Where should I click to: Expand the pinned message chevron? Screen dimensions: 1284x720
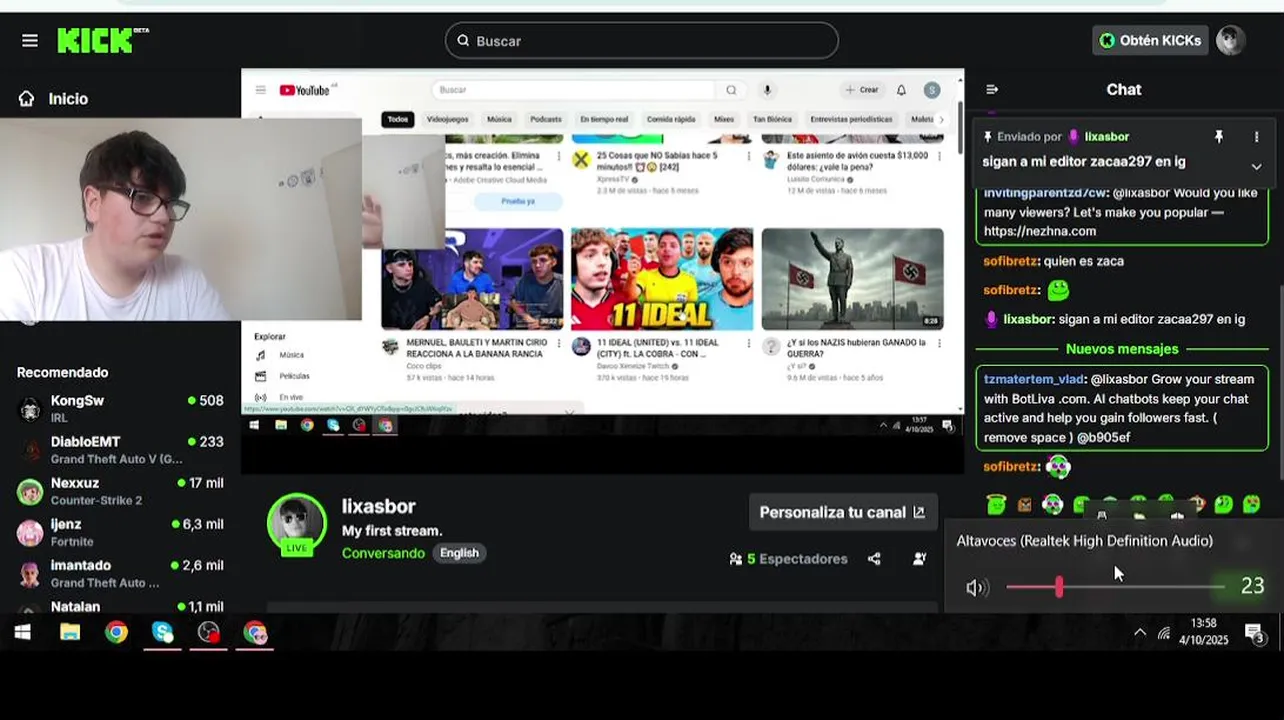click(1257, 166)
